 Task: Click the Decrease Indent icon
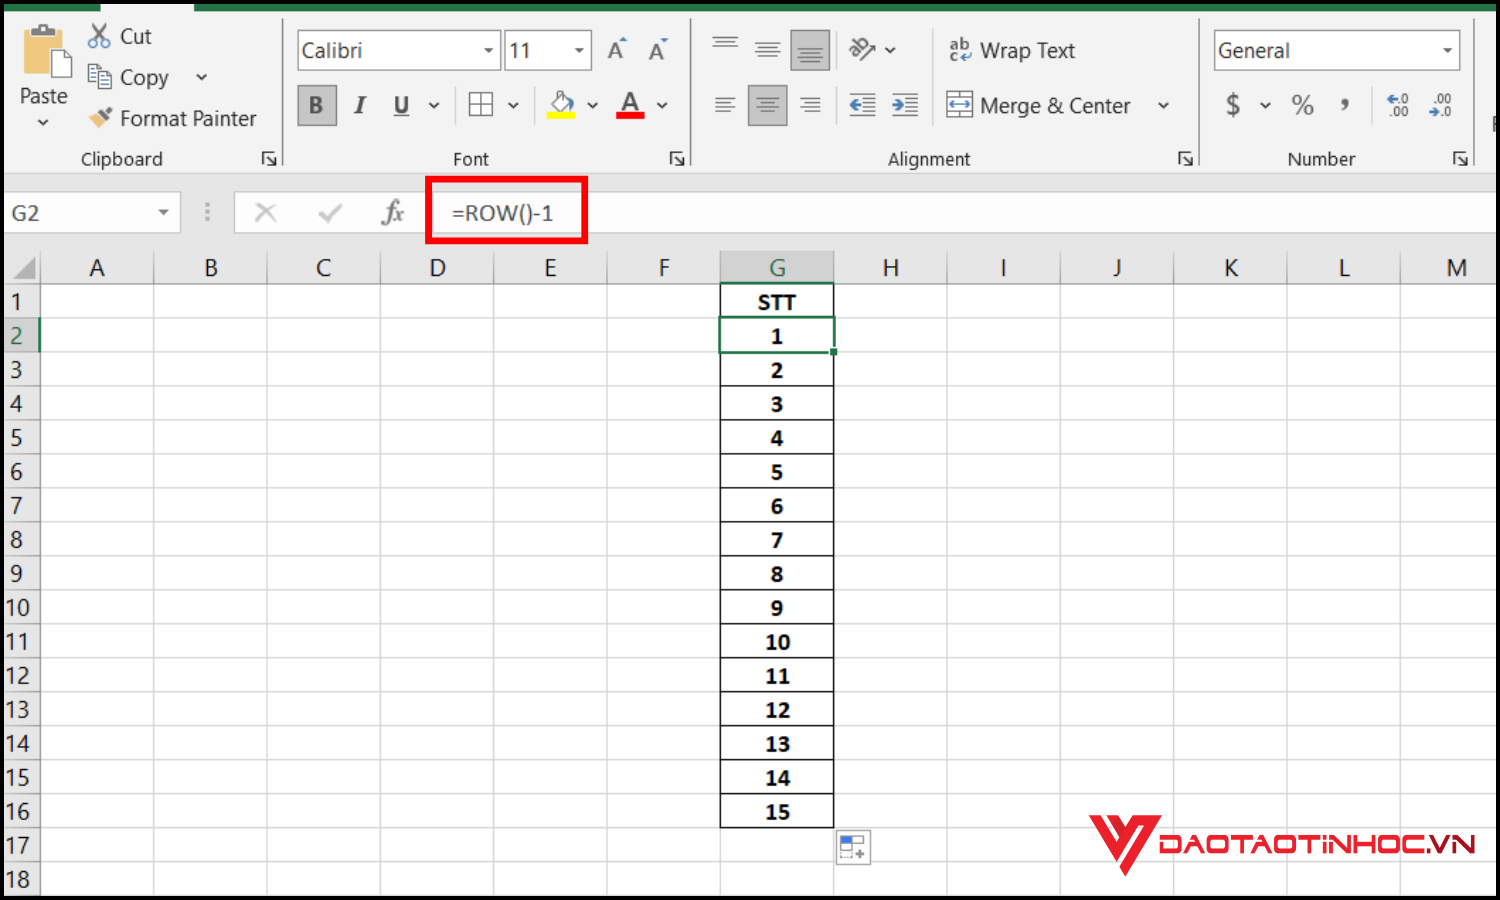tap(861, 105)
